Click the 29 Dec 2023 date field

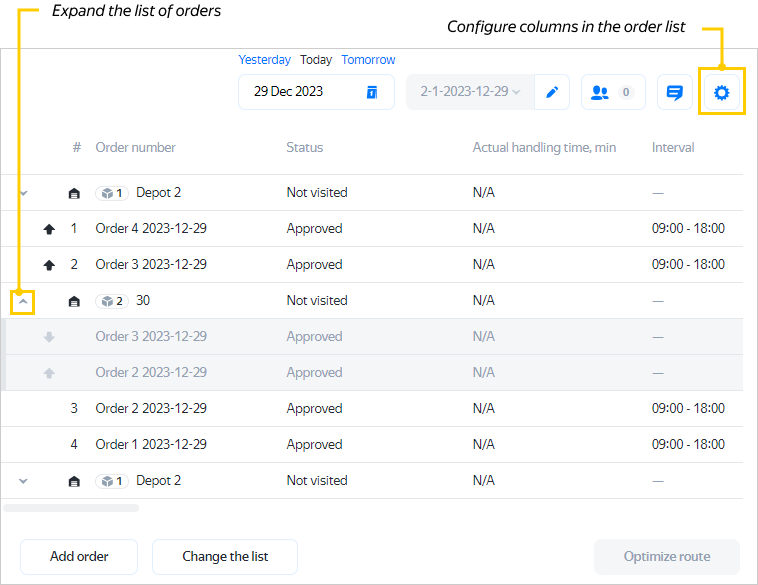pyautogui.click(x=300, y=92)
